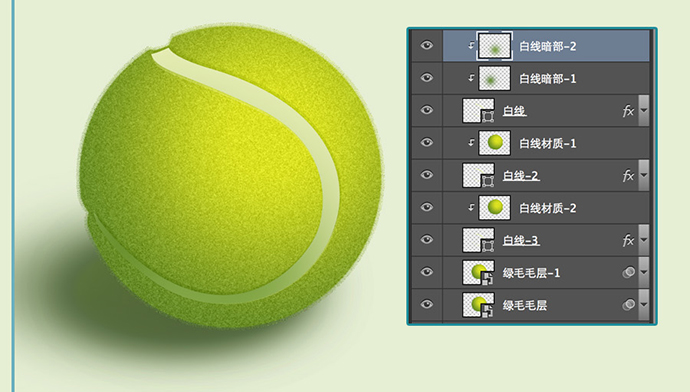Toggle visibility of 白线 layer

coord(426,110)
